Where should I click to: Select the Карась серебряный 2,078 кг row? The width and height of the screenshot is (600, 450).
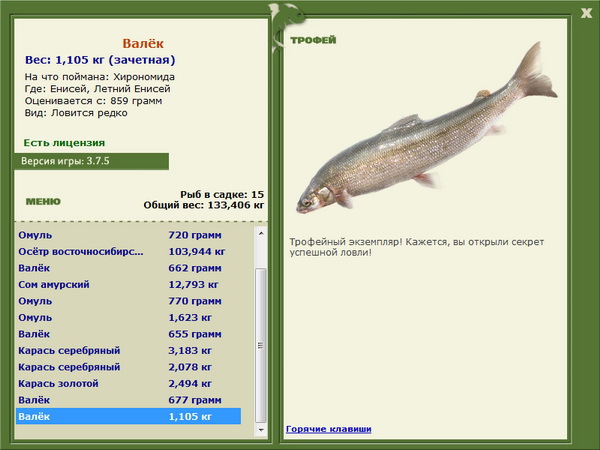(129, 367)
